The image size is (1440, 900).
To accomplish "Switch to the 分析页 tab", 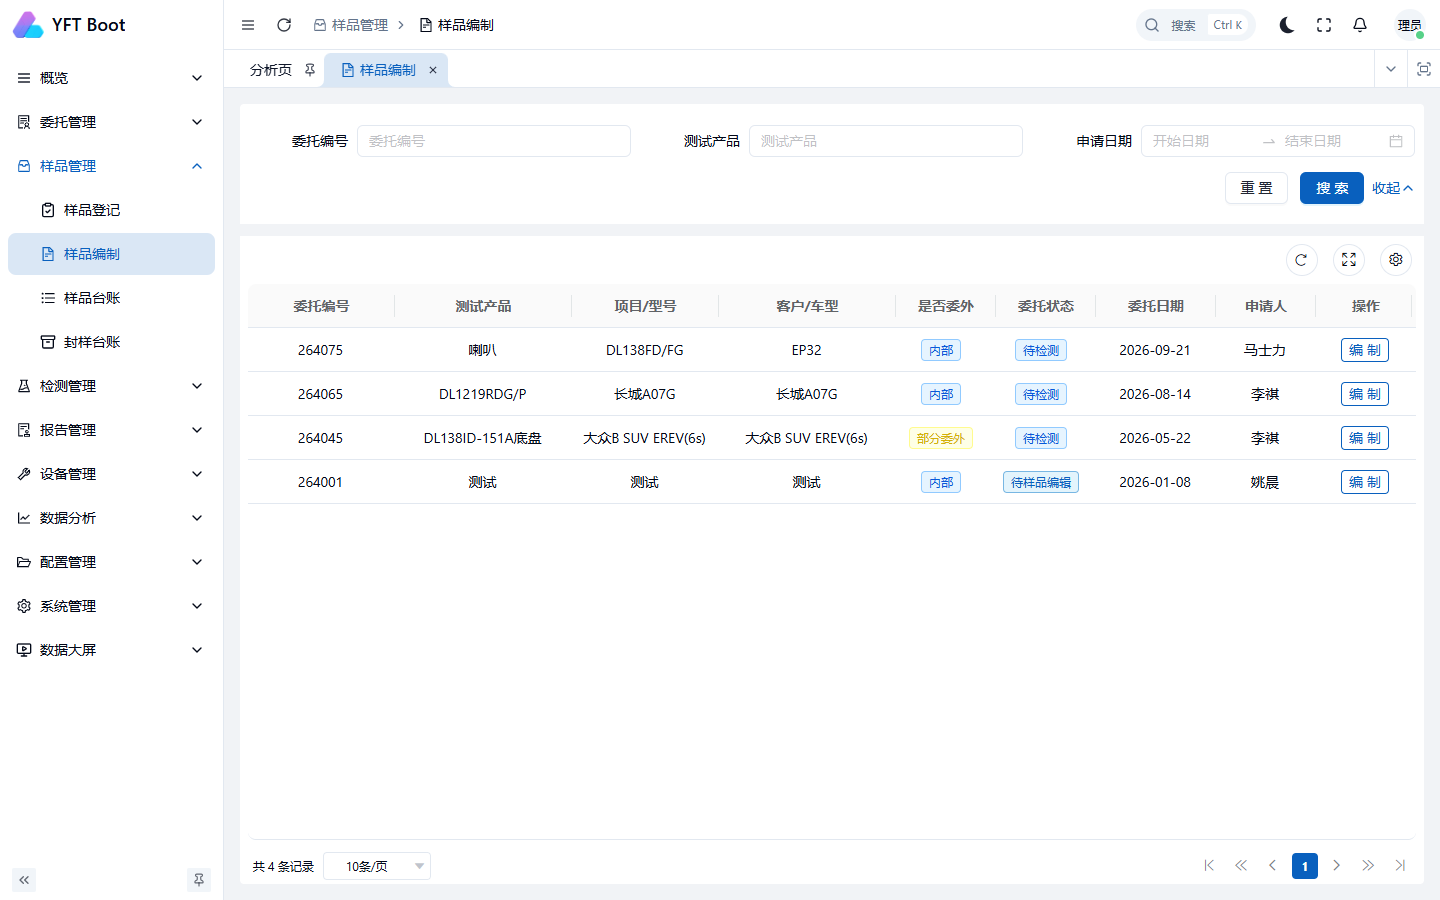I will click(x=271, y=70).
